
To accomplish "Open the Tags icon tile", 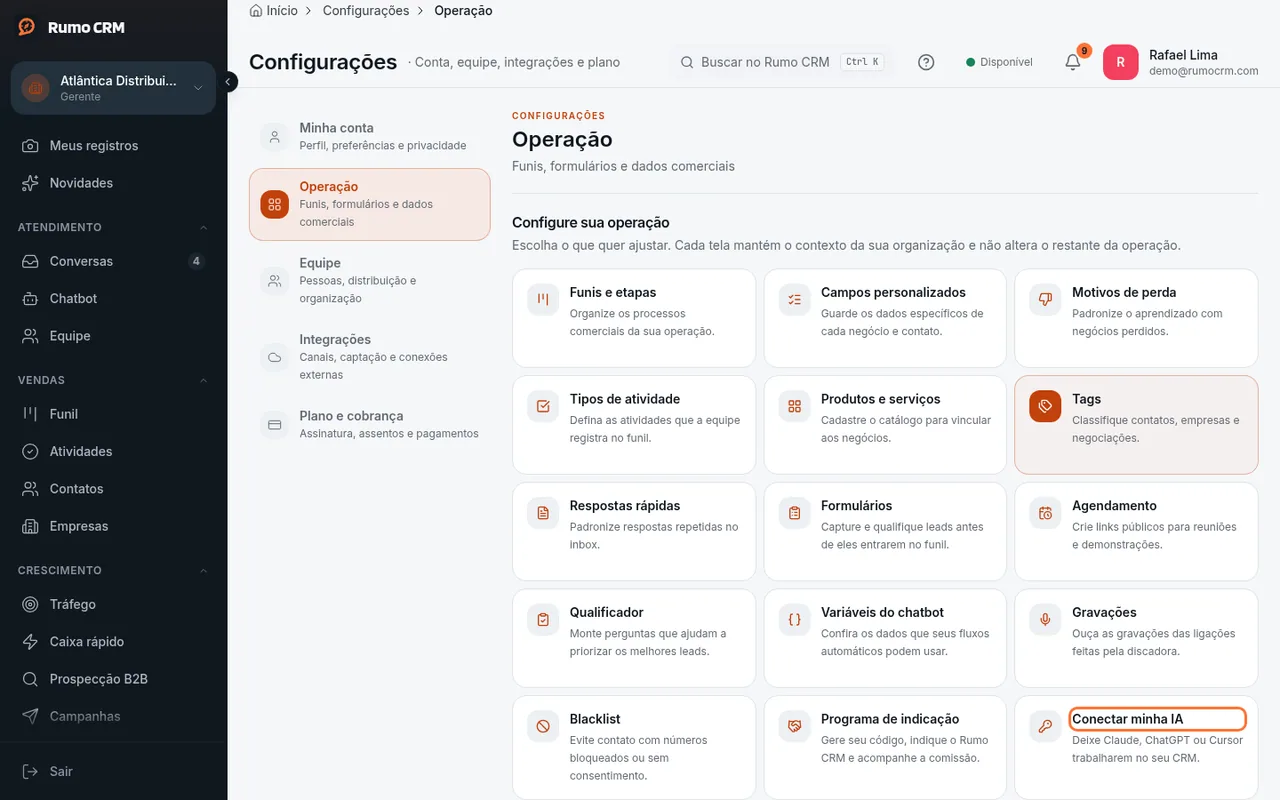I will (1045, 406).
